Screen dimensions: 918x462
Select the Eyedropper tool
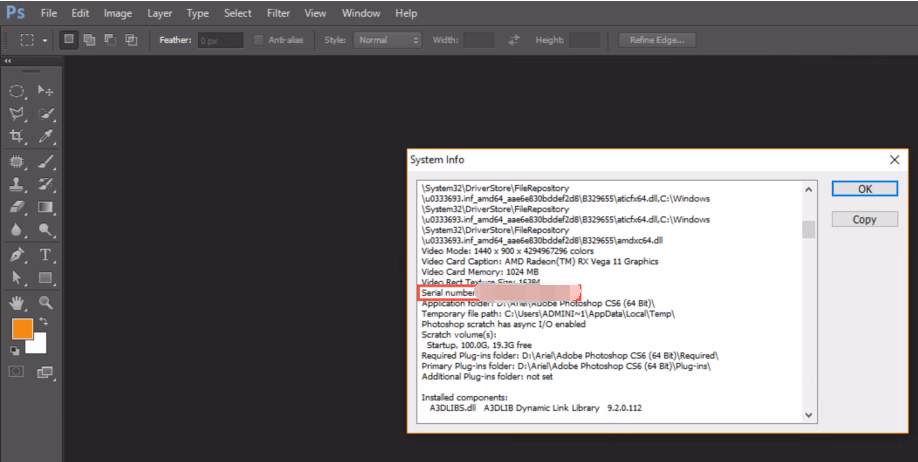click(x=45, y=137)
